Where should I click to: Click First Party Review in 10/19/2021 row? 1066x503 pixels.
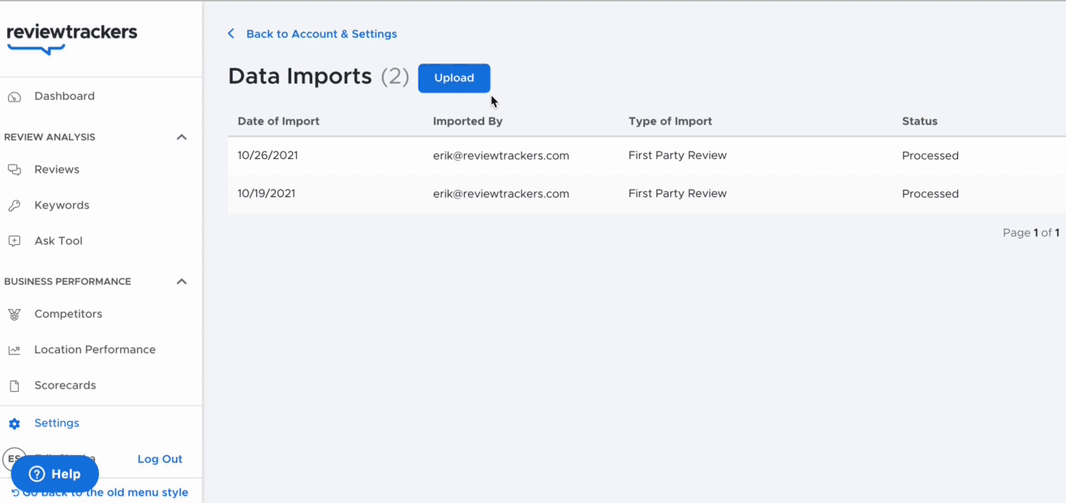[678, 194]
